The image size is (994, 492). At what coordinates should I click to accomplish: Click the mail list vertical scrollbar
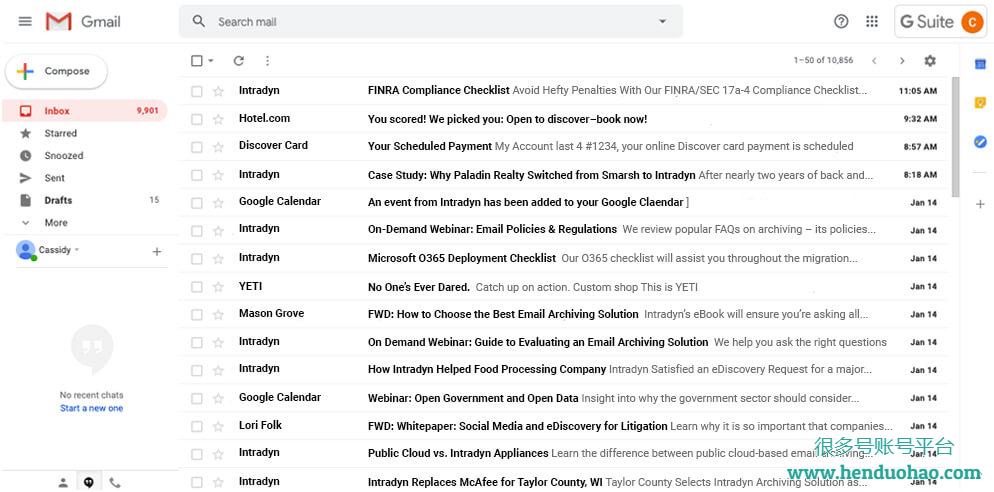tap(955, 136)
